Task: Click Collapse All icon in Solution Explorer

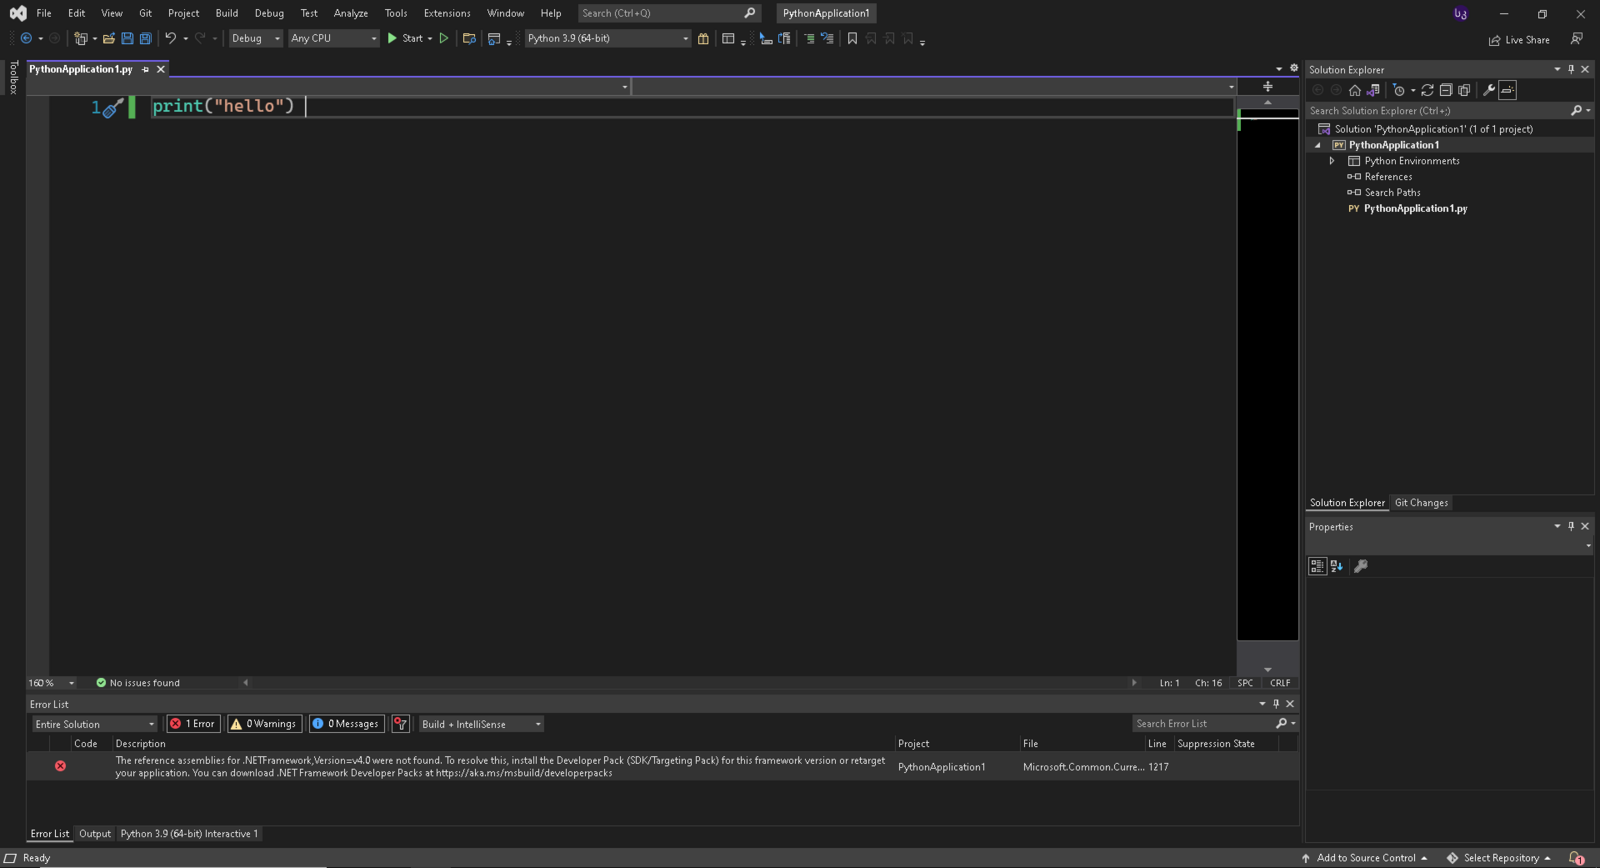Action: [1446, 90]
